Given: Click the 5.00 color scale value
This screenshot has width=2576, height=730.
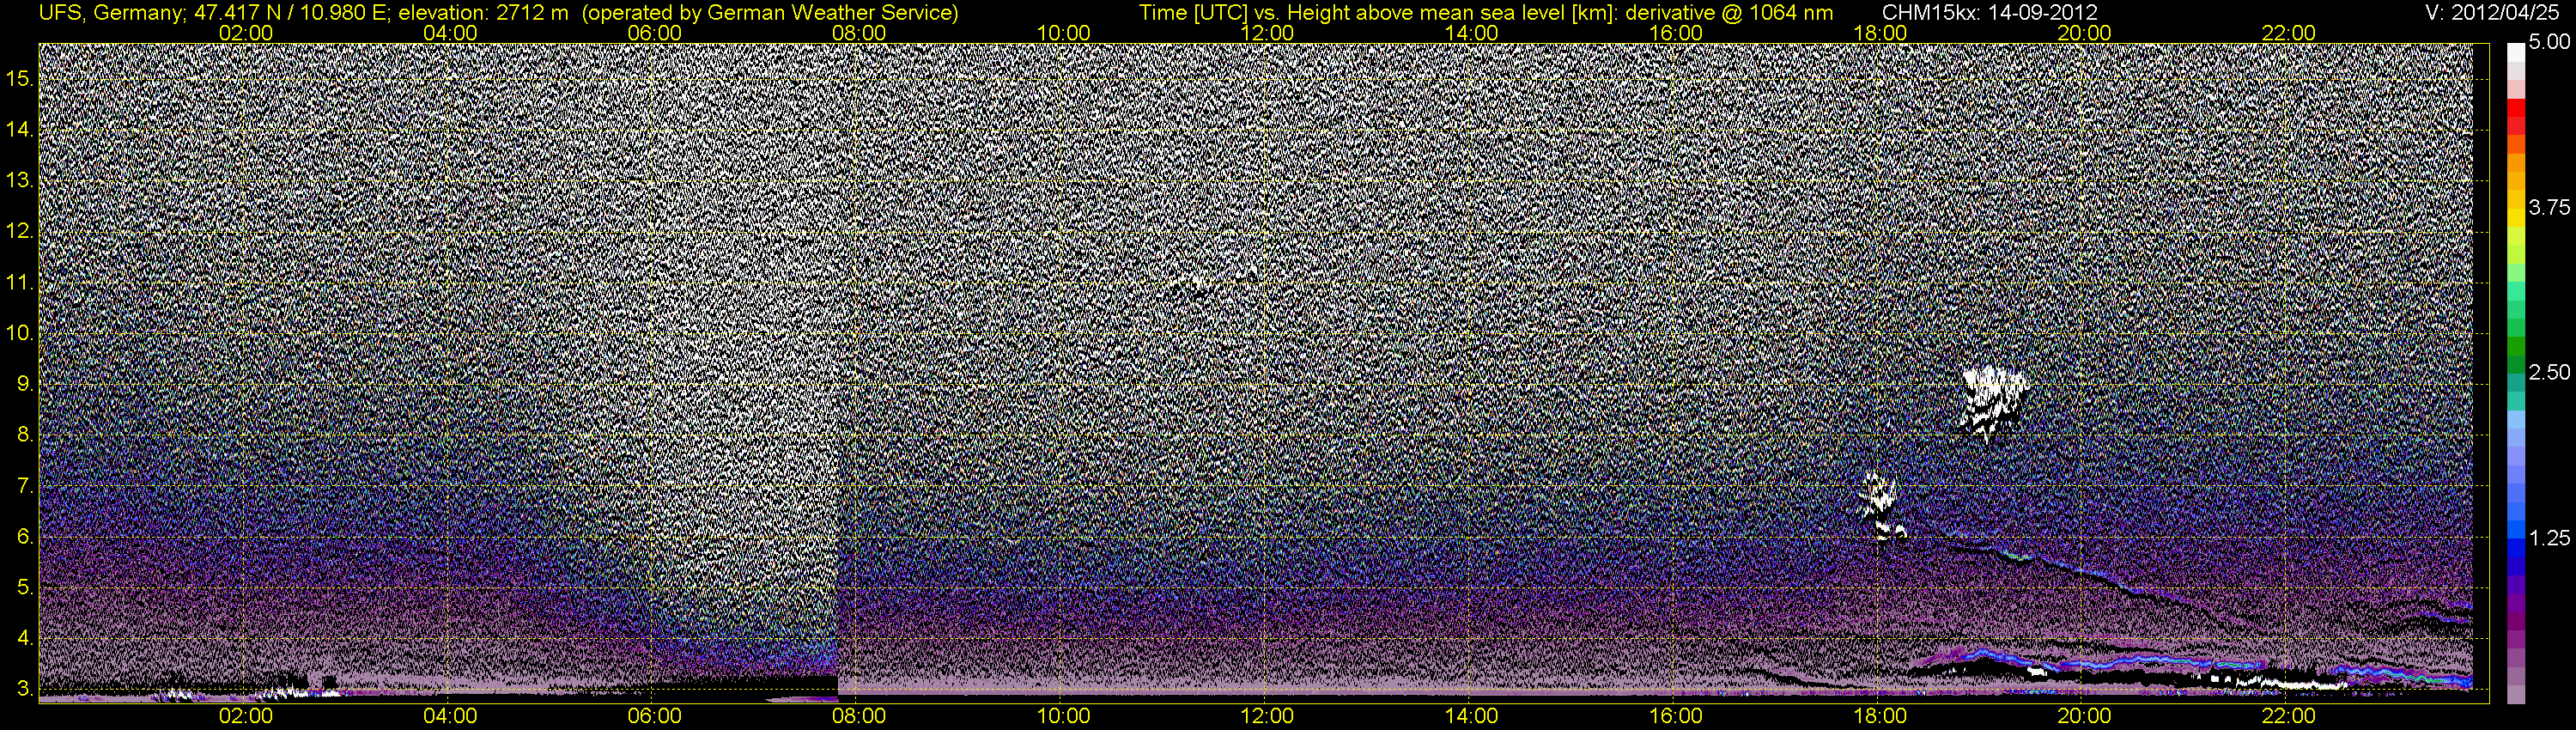Looking at the screenshot, I should coord(2549,43).
